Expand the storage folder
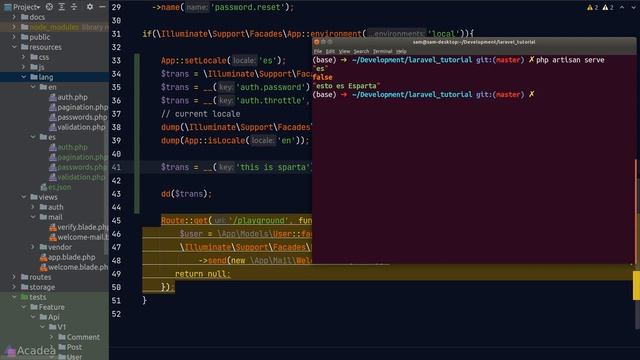The width and height of the screenshot is (640, 360). click(14, 287)
